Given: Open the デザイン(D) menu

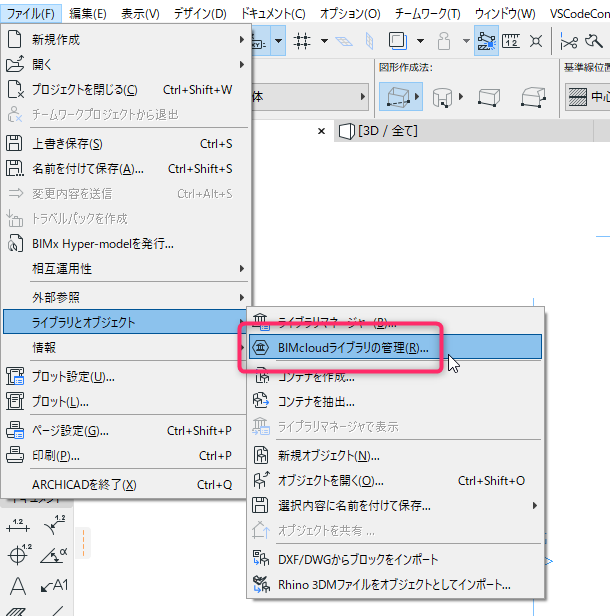Looking at the screenshot, I should click(x=200, y=14).
